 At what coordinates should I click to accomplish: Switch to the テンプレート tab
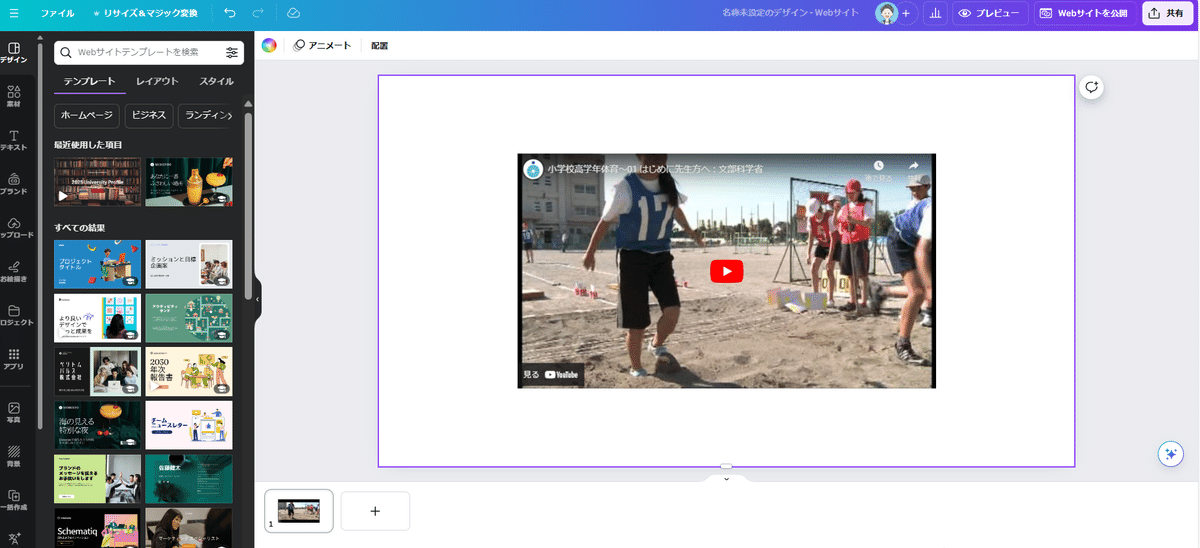[x=89, y=81]
